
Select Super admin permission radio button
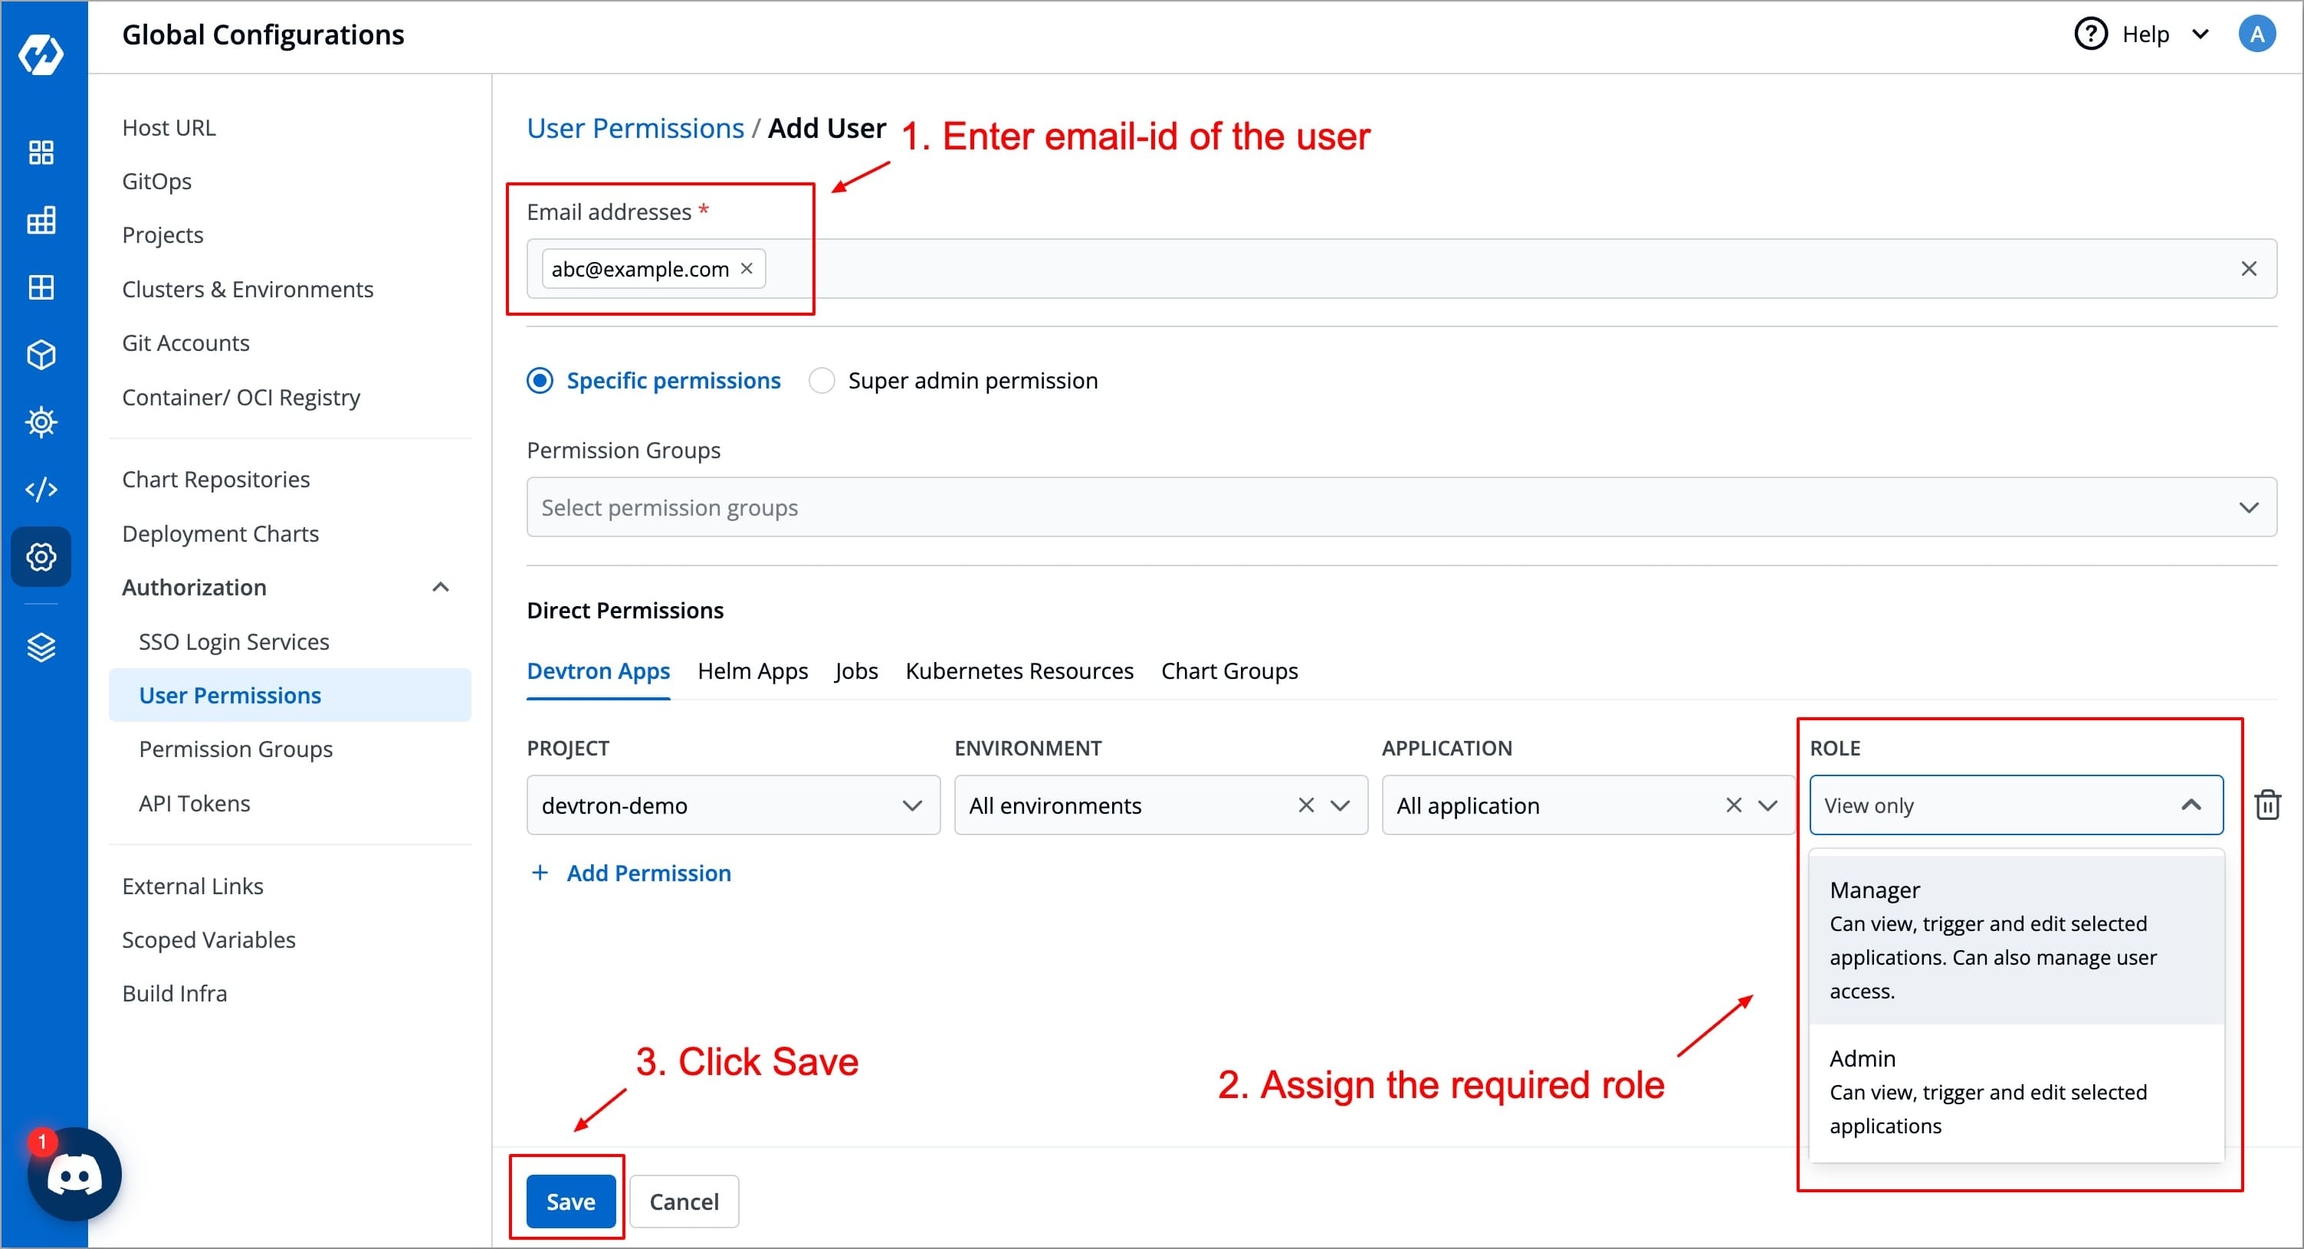coord(822,381)
